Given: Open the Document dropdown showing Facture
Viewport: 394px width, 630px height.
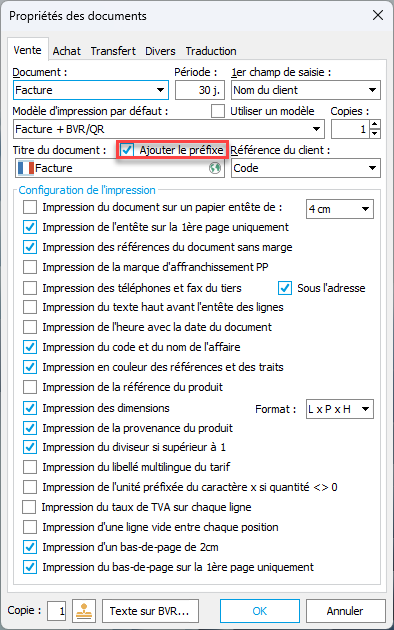Looking at the screenshot, I should click(91, 90).
